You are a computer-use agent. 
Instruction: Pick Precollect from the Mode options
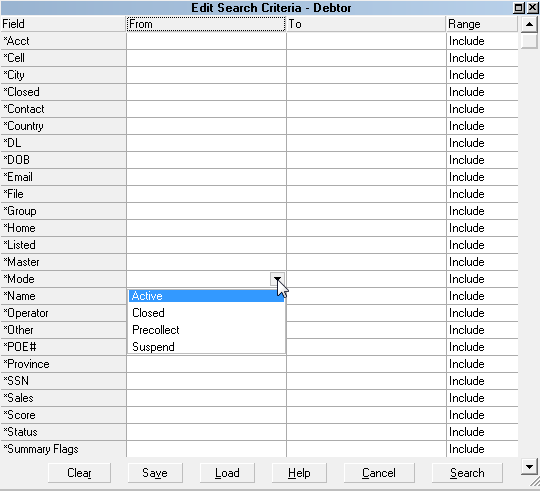pos(206,330)
